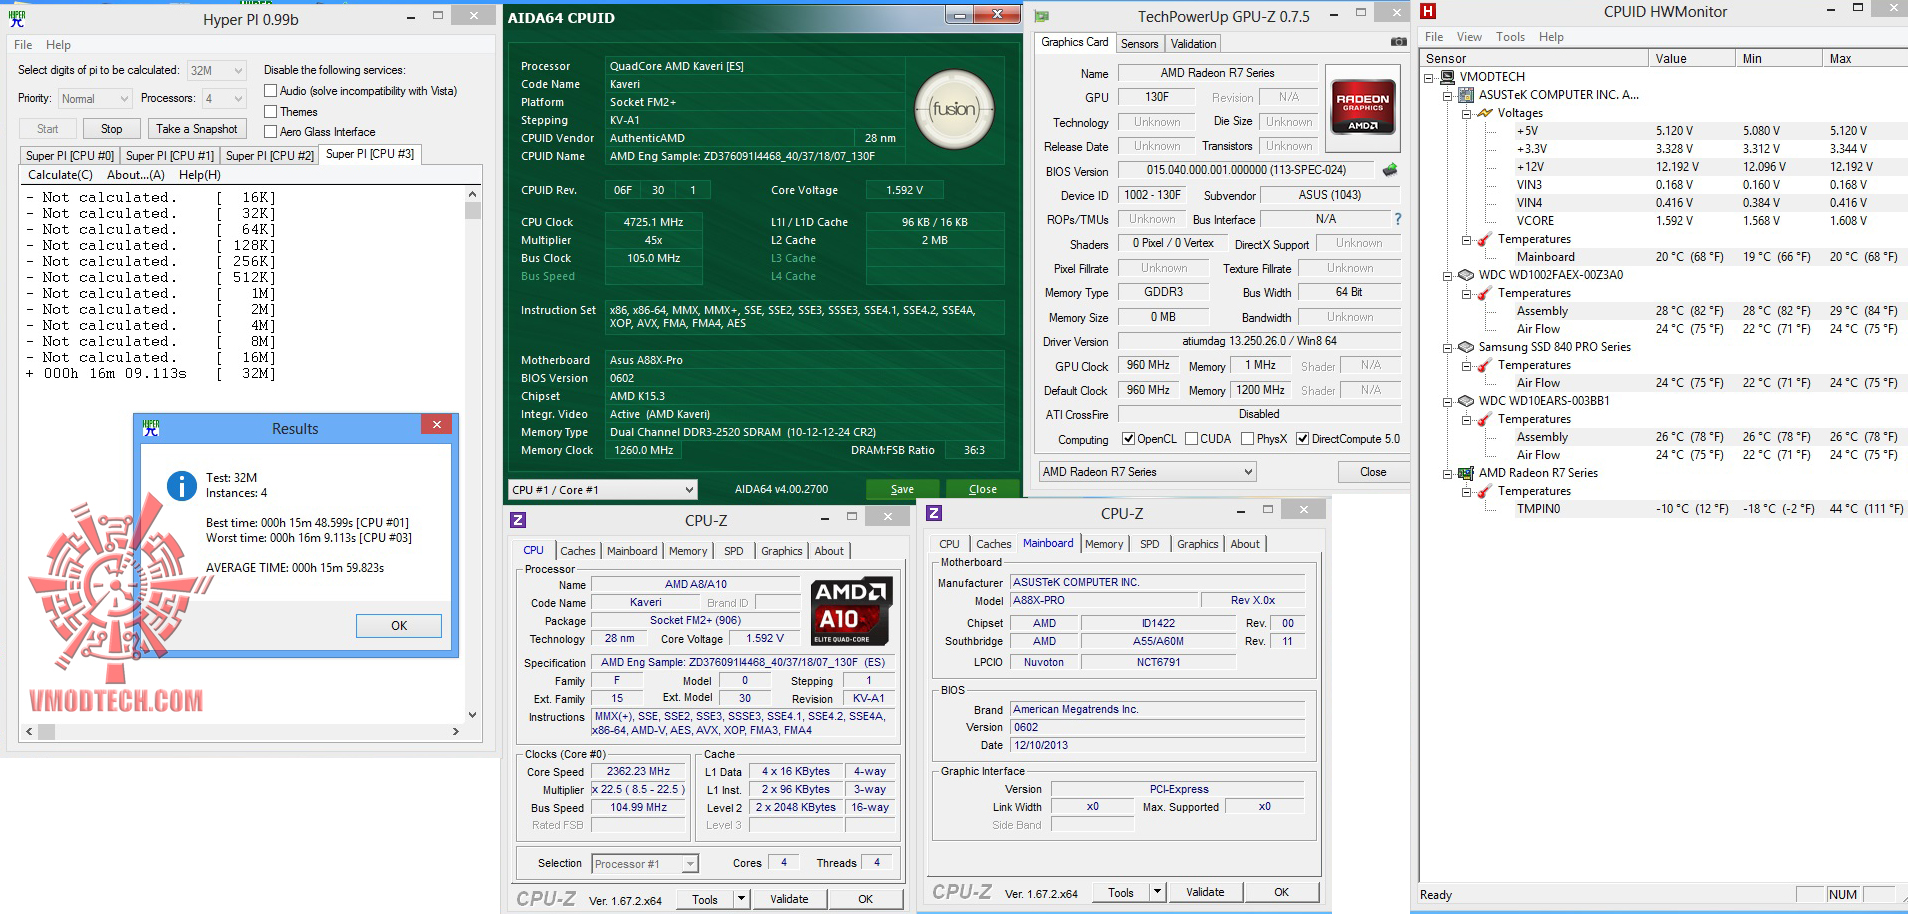Click the BIOS version save chip icon in GPU-Z
This screenshot has height=914, width=1908.
1389,170
